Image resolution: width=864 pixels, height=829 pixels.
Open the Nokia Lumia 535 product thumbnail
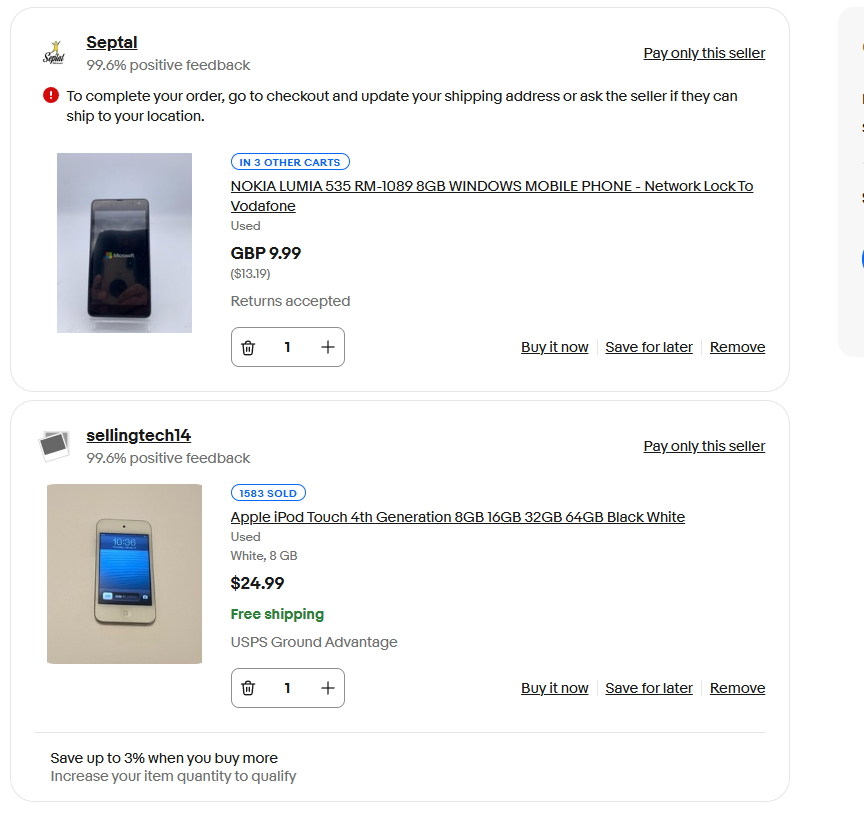click(124, 243)
